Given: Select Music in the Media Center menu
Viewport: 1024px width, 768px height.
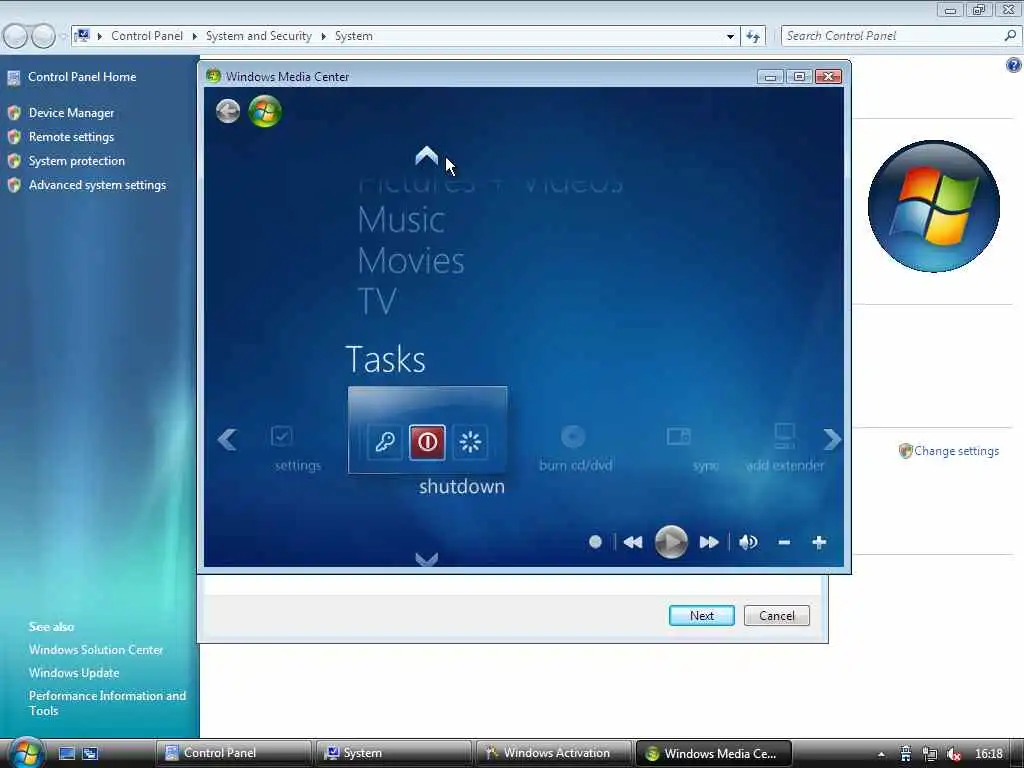Looking at the screenshot, I should click(401, 219).
